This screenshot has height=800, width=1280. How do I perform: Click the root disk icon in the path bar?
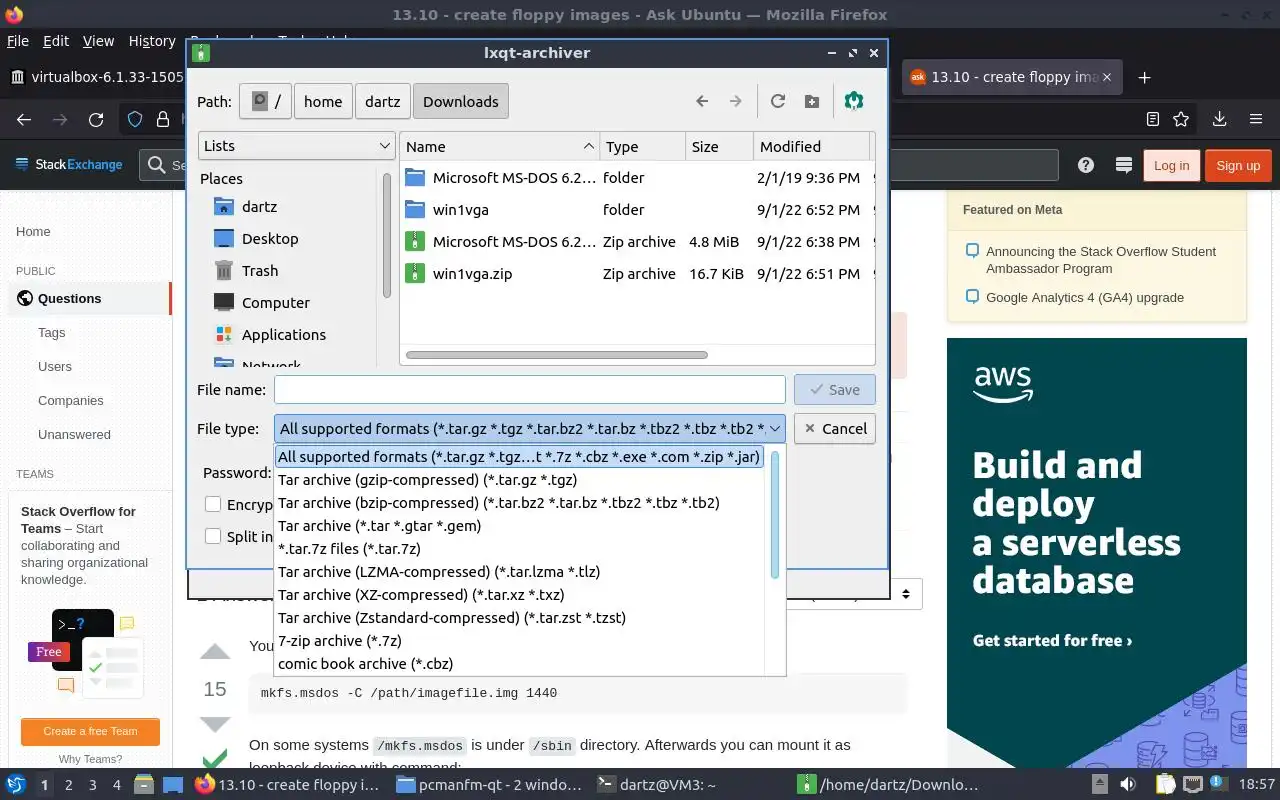tap(266, 101)
